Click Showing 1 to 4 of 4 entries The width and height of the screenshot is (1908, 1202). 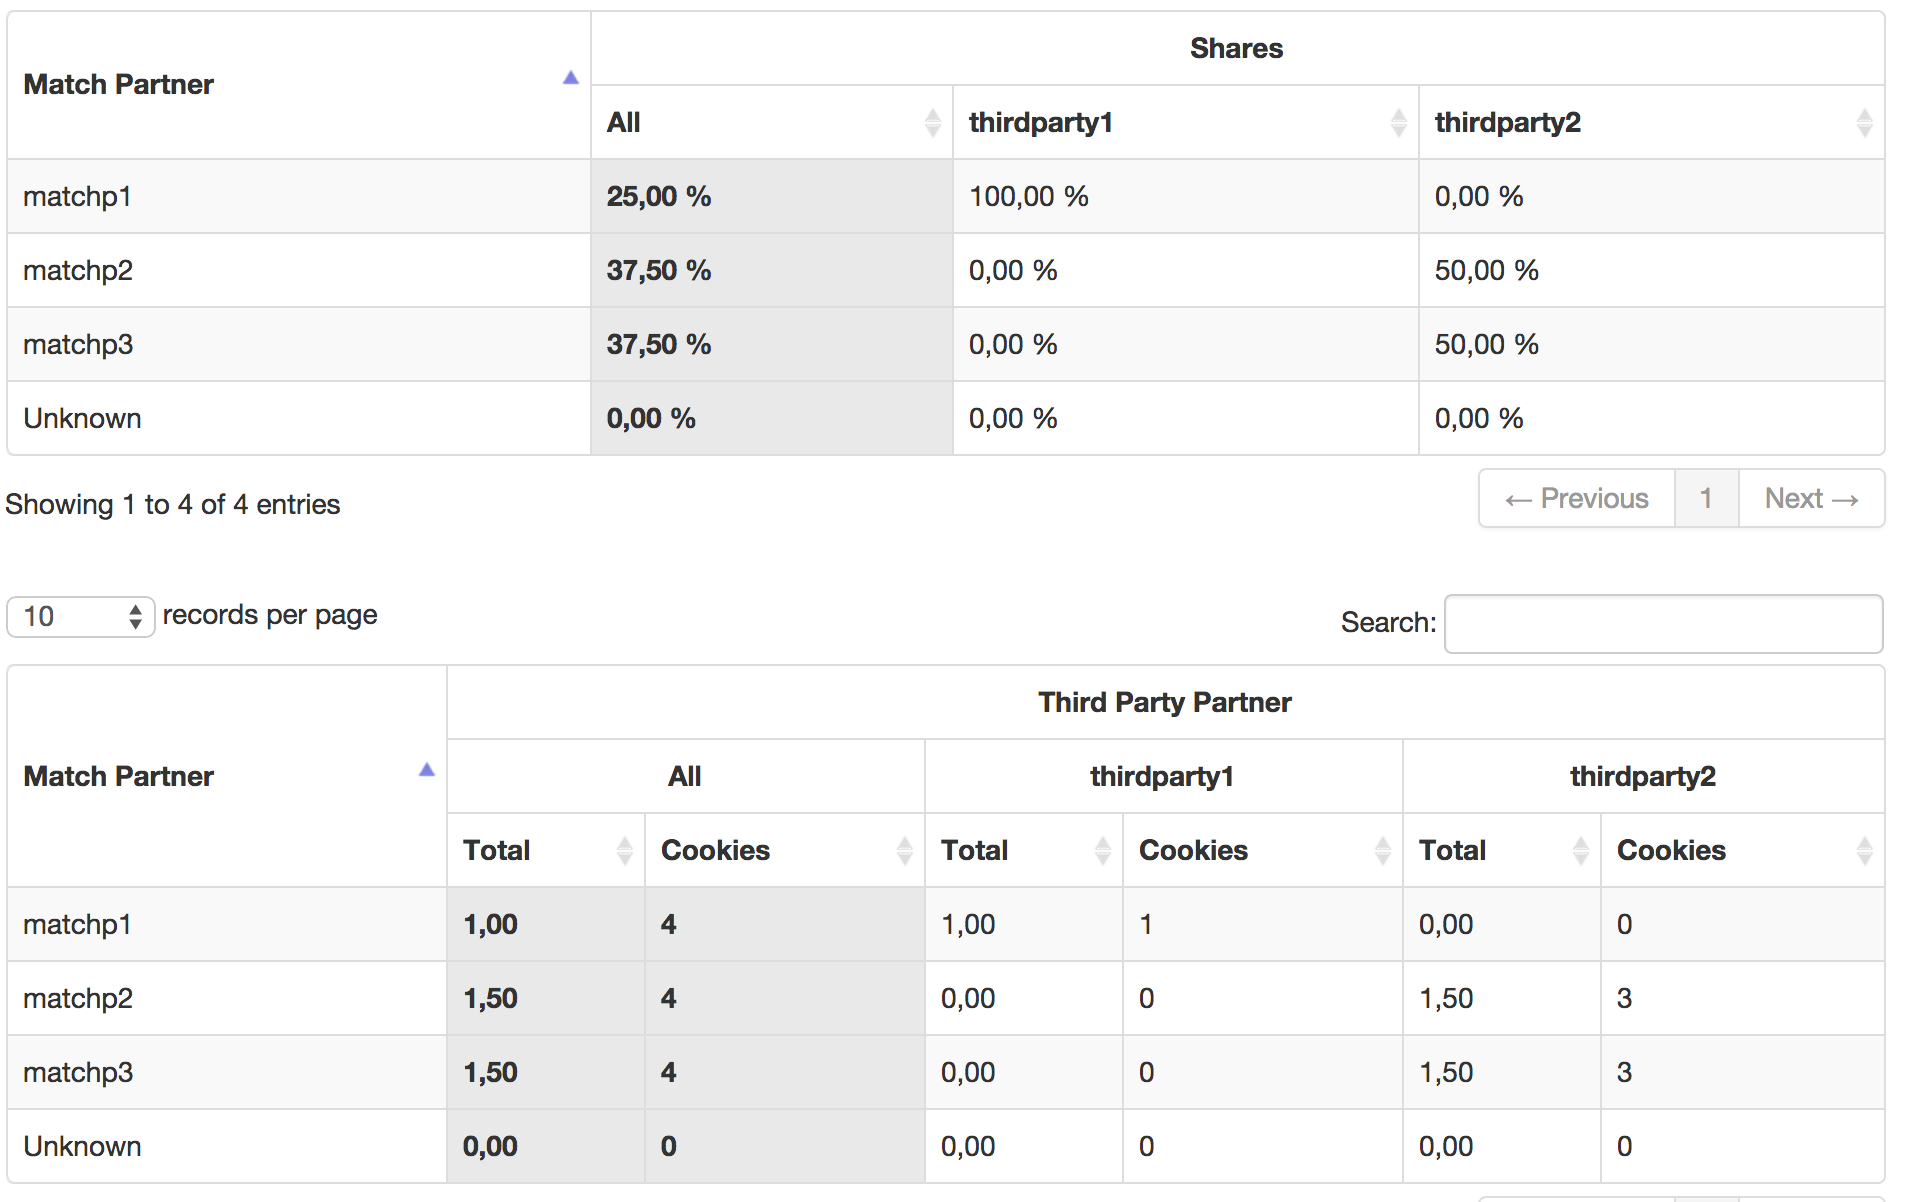click(x=173, y=504)
